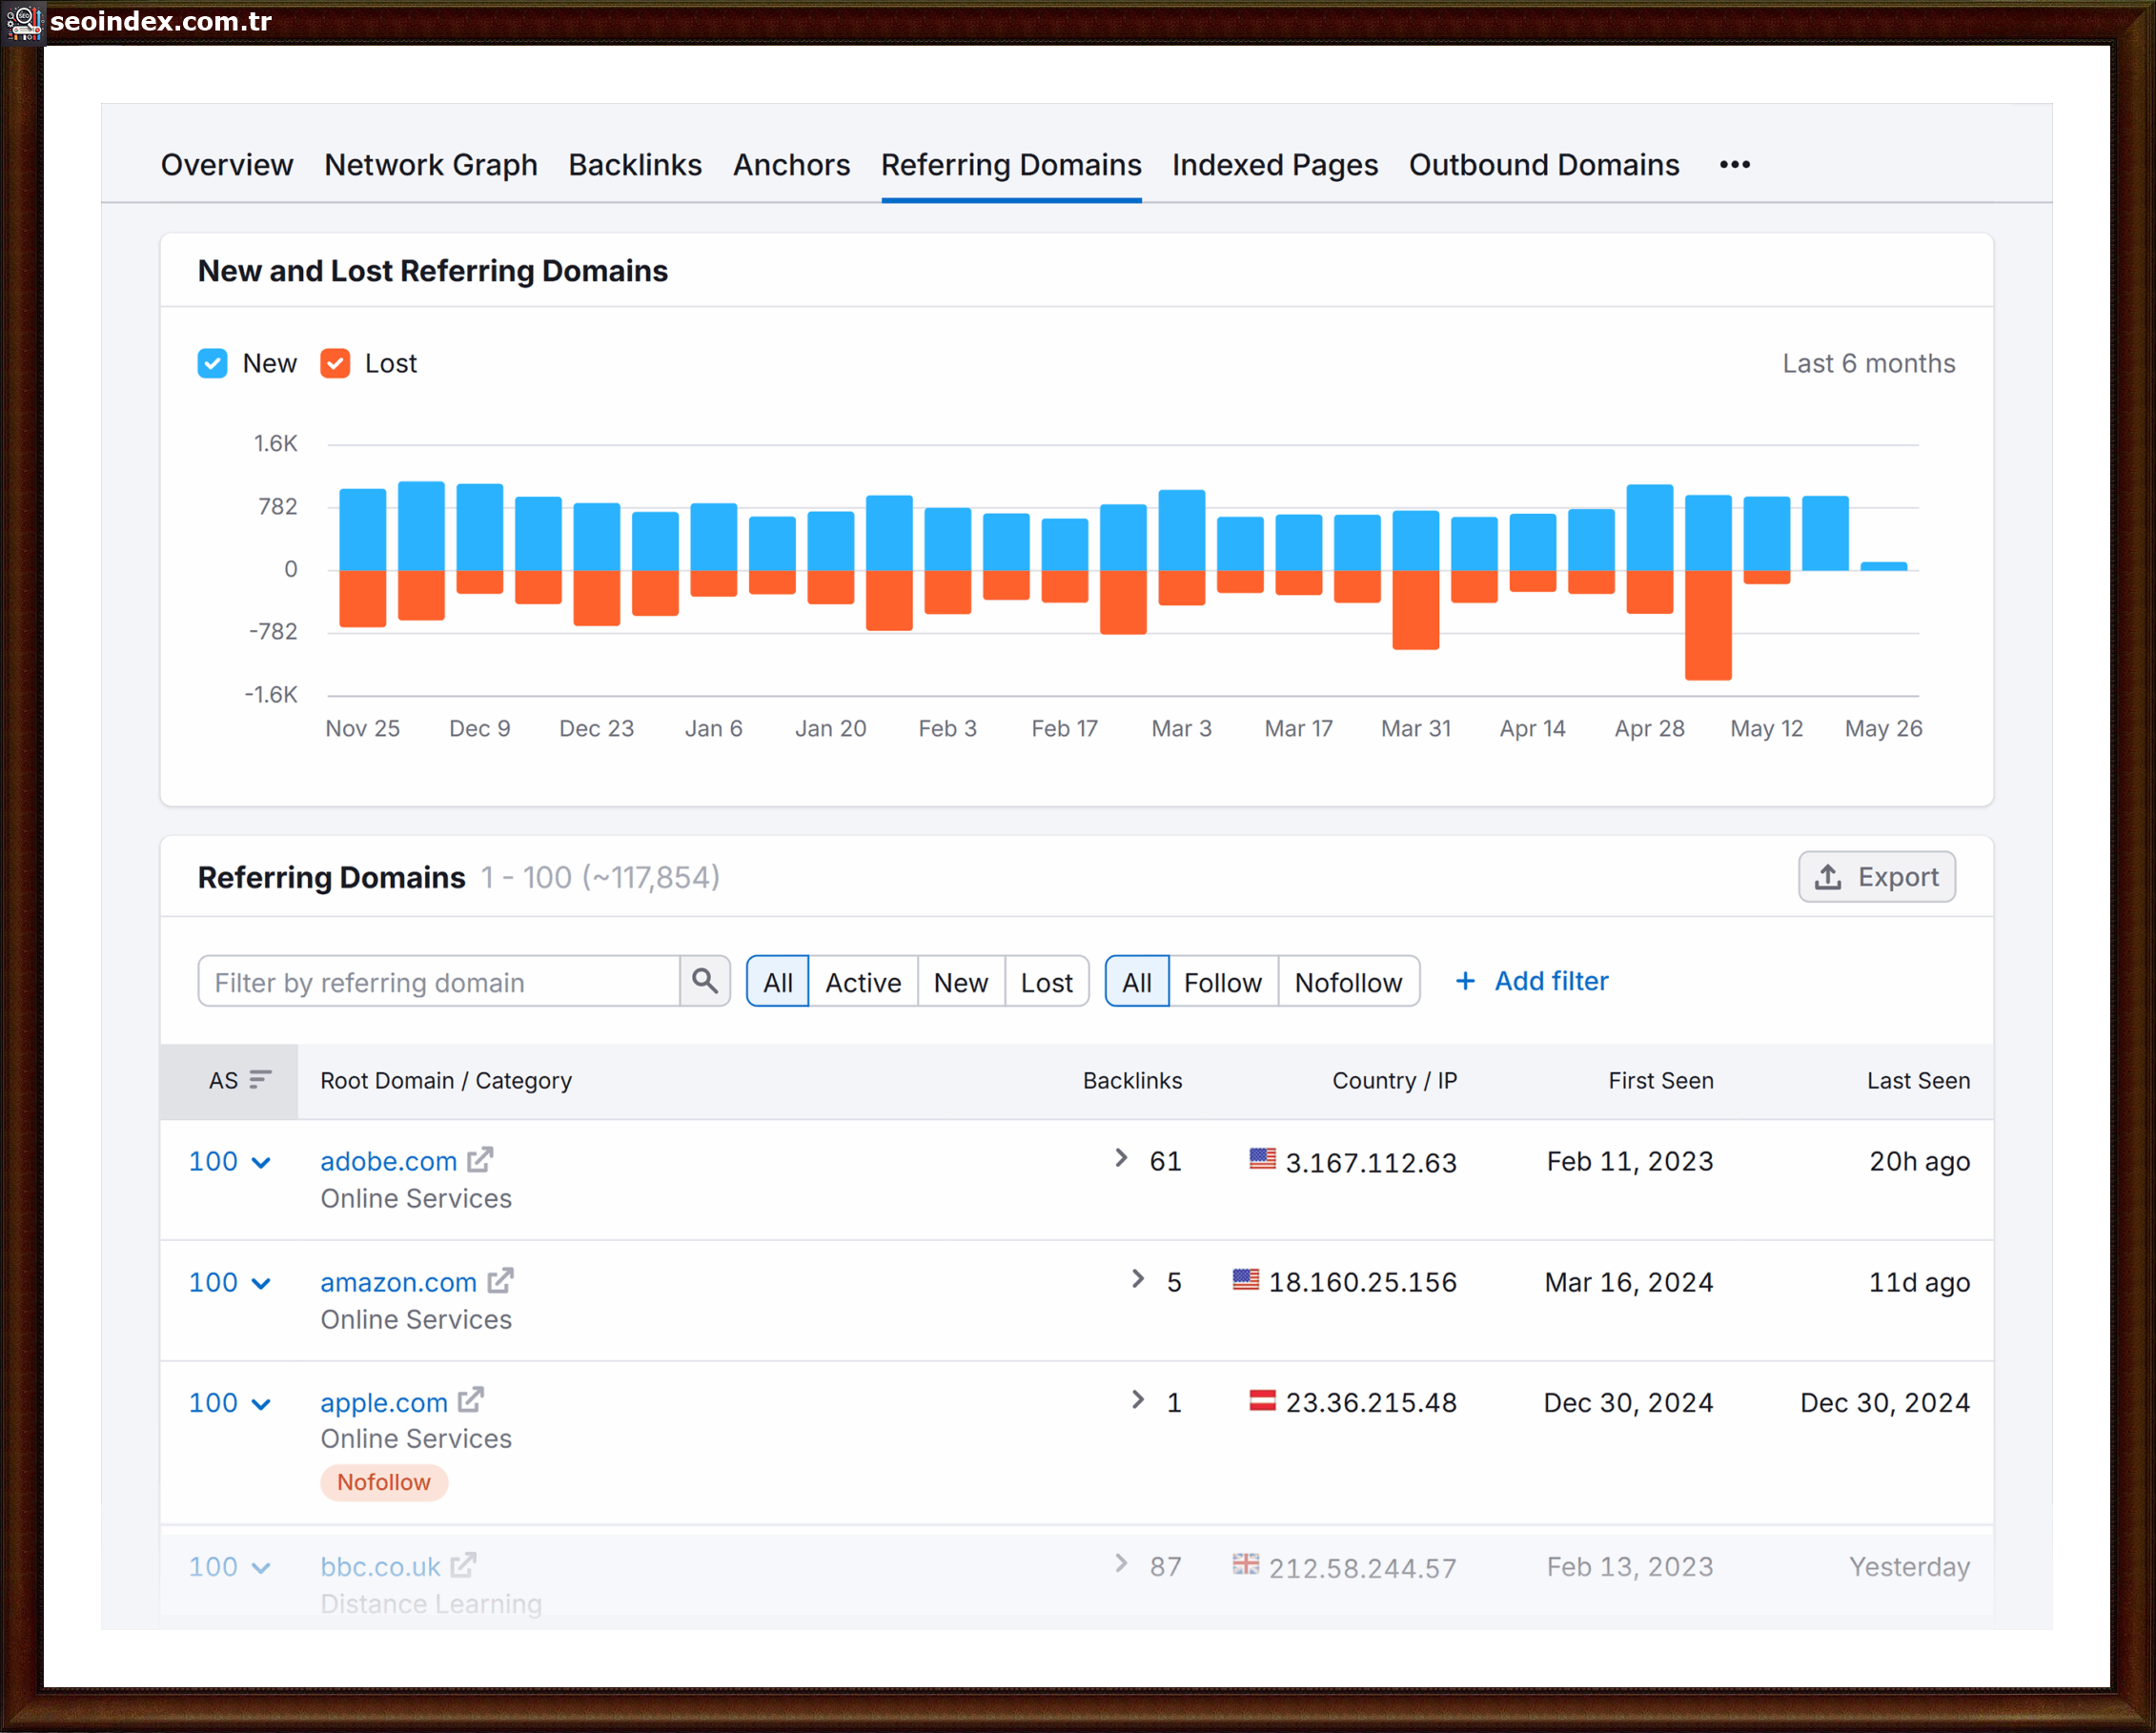Open amazon.com external link icon
Viewport: 2156px width, 1733px height.
click(x=500, y=1280)
